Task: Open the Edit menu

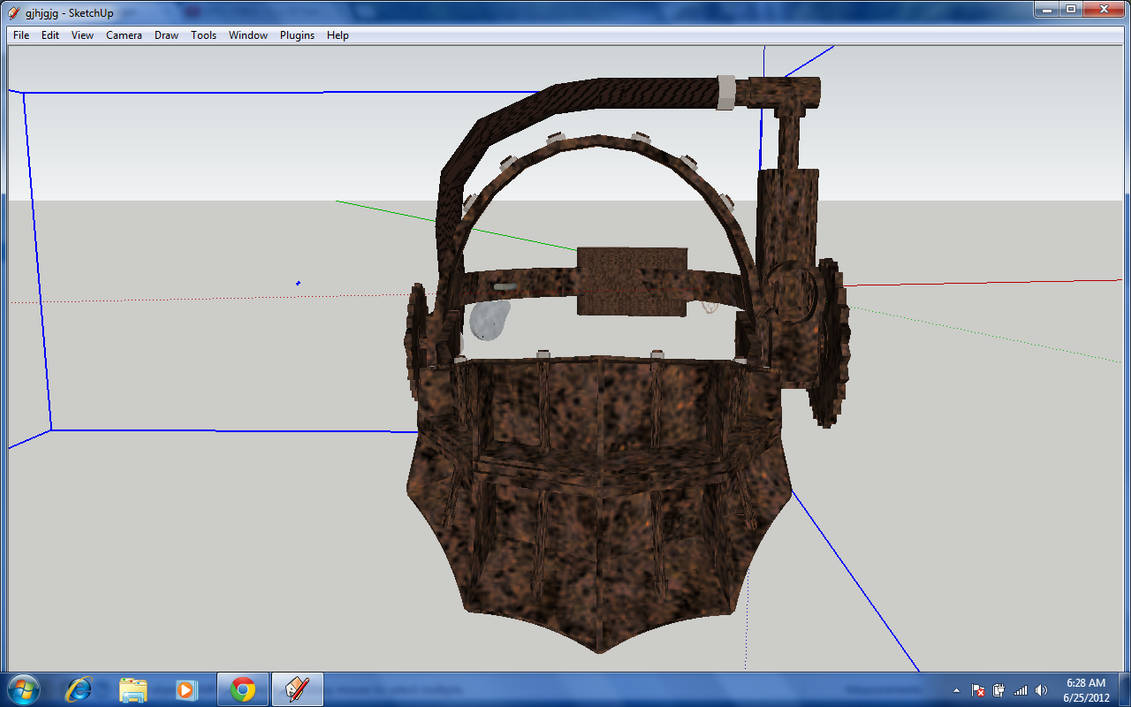Action: pyautogui.click(x=49, y=34)
